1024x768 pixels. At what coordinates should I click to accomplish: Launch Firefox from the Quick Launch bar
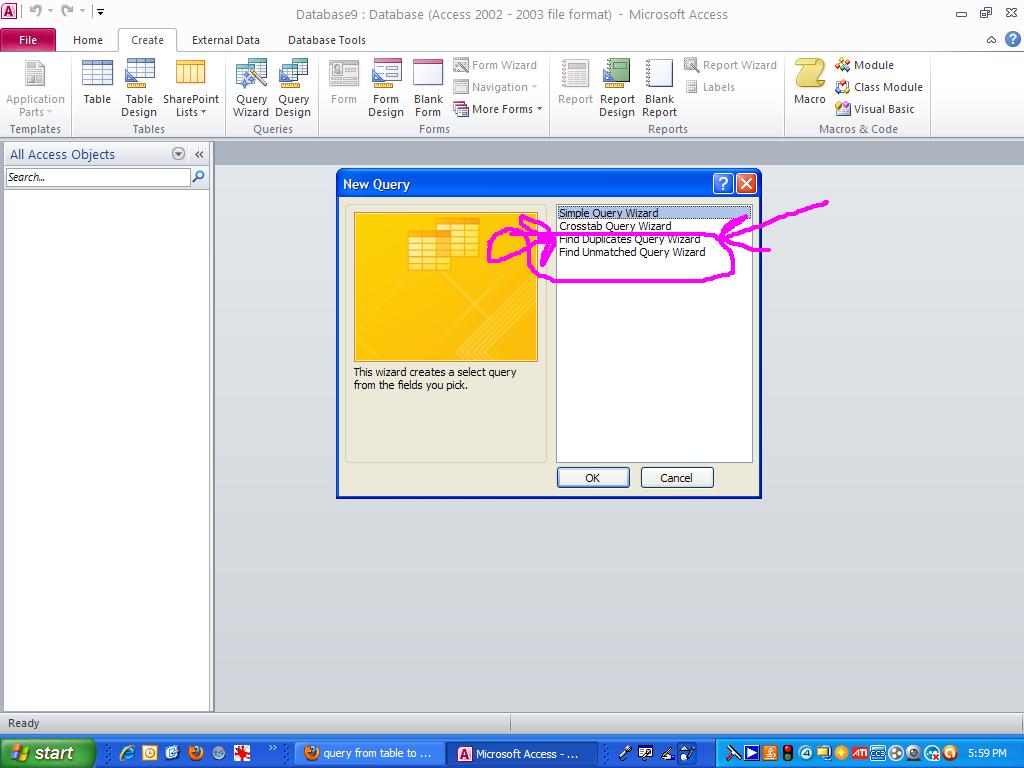tap(196, 753)
